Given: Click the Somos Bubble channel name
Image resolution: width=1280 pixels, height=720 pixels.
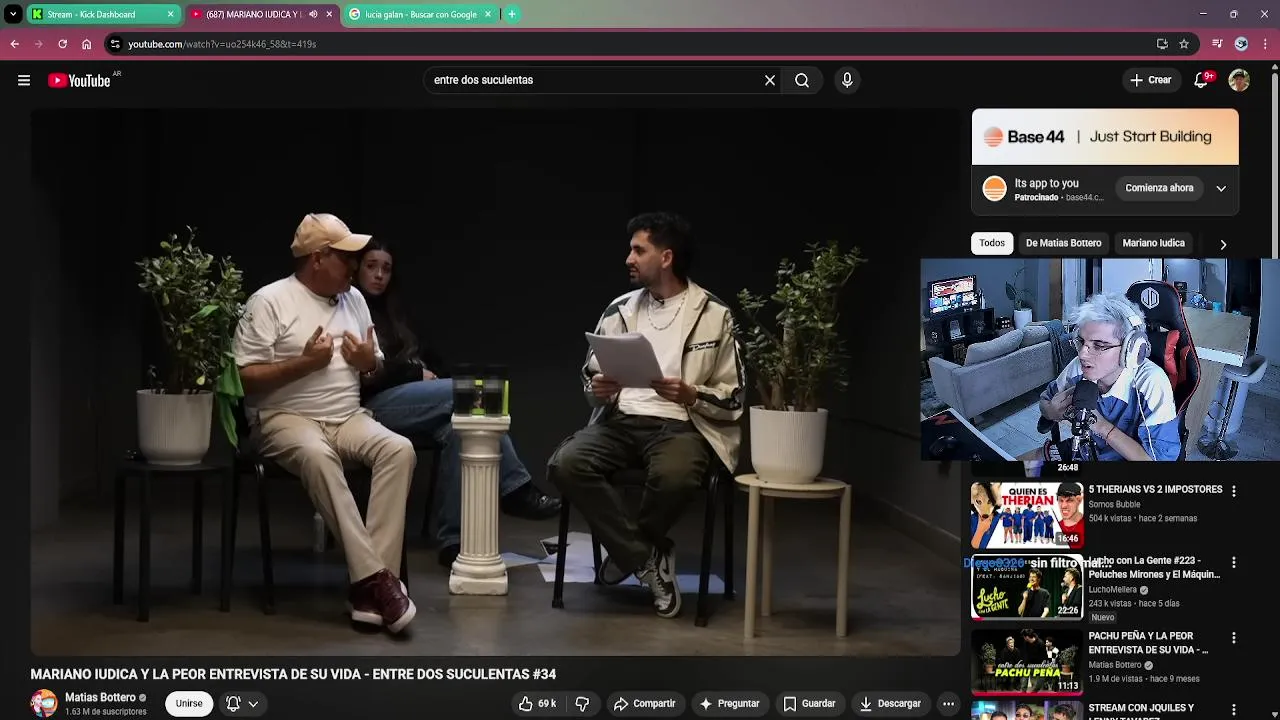Looking at the screenshot, I should [x=1114, y=505].
